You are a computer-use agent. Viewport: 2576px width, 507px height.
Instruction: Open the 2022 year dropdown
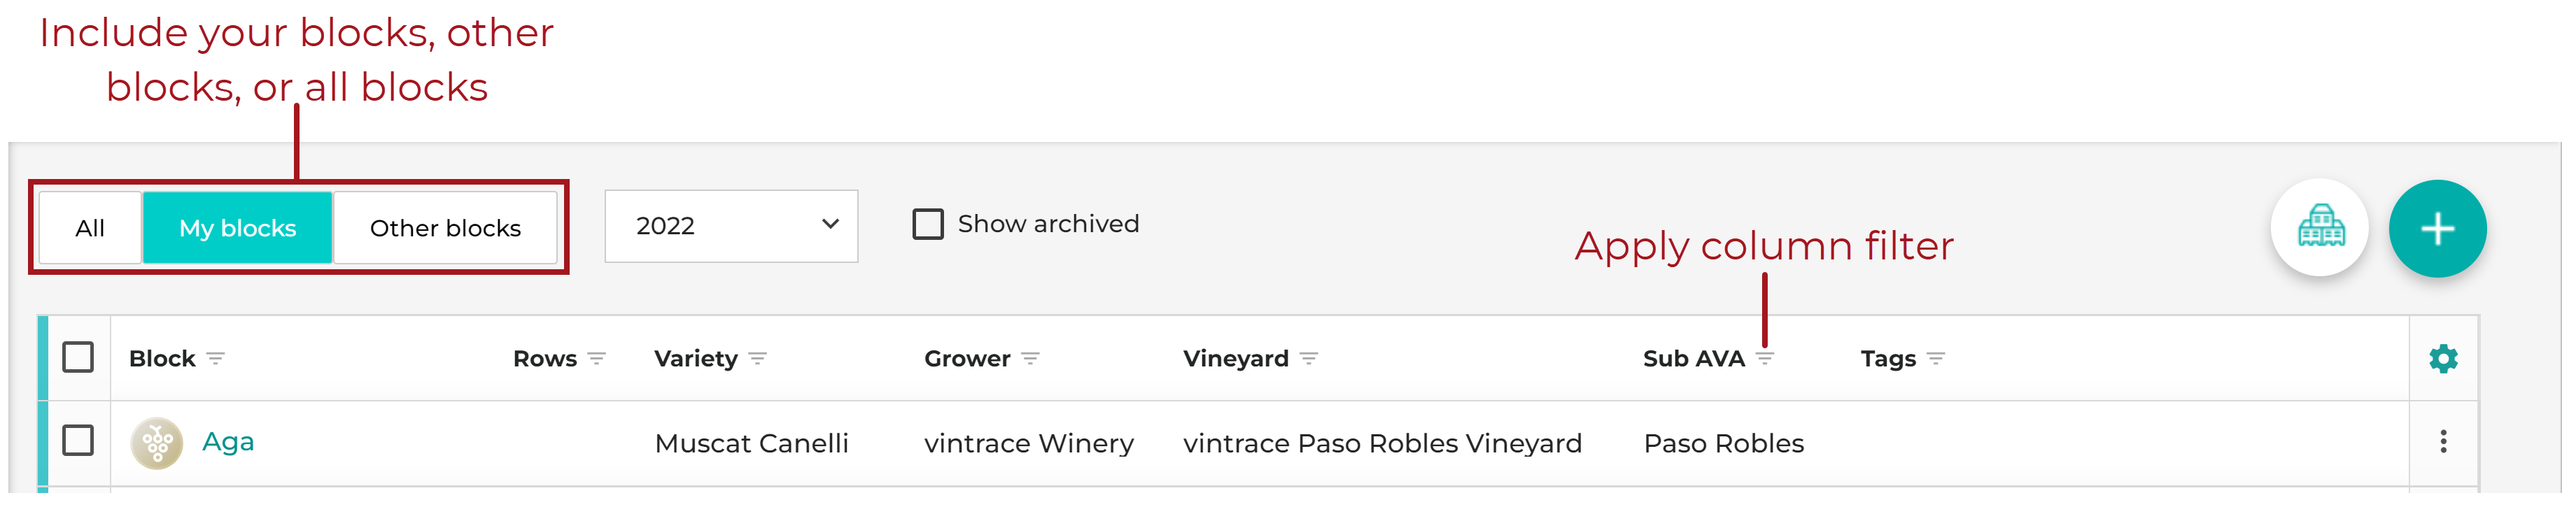click(x=731, y=226)
